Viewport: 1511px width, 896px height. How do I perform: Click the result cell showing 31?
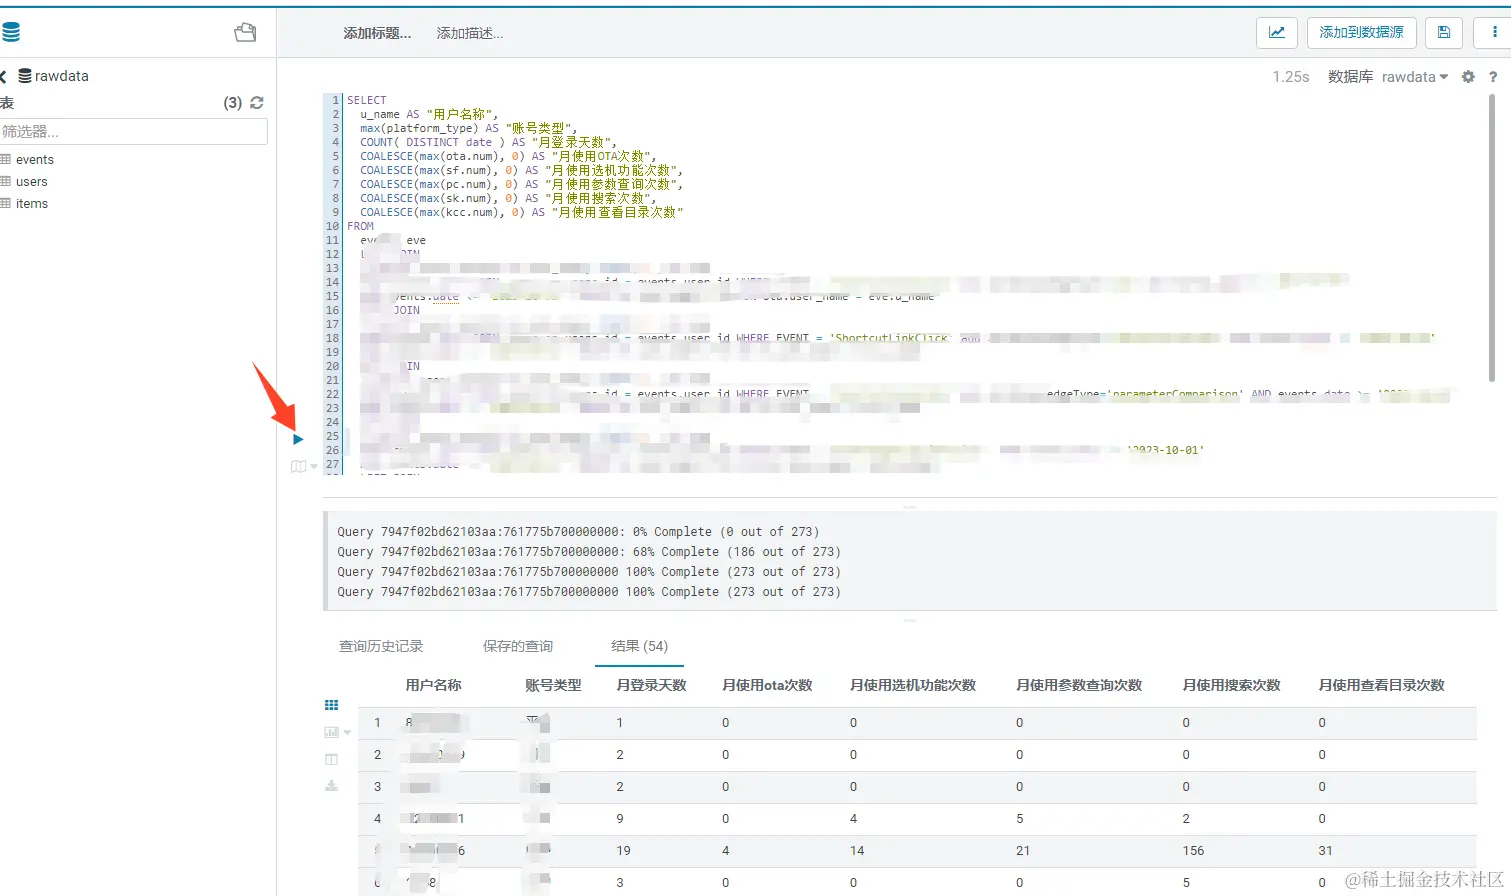coord(1325,851)
